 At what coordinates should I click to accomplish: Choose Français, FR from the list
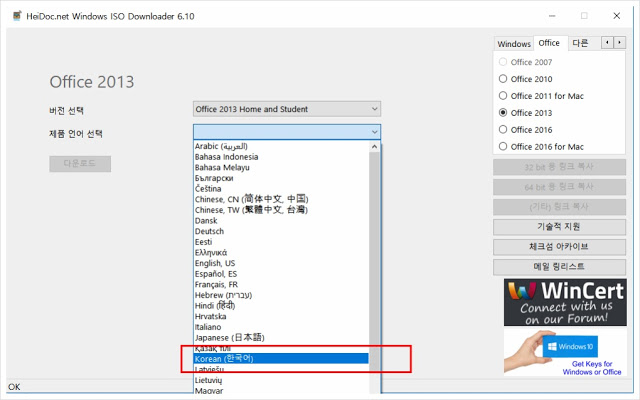click(281, 284)
